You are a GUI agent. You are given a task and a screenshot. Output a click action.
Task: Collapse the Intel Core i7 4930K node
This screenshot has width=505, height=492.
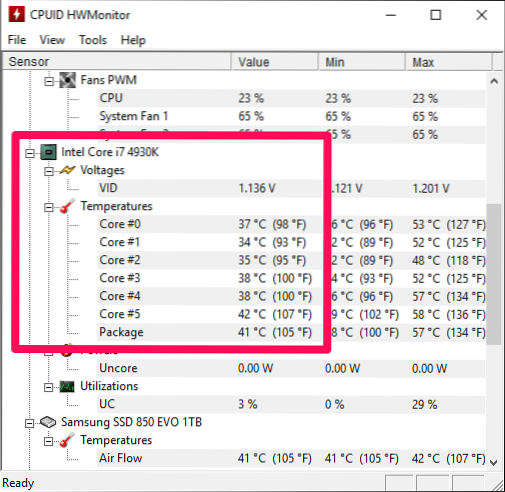(30, 153)
